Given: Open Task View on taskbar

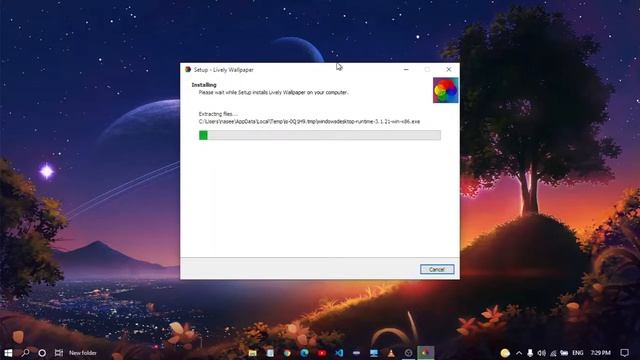Looking at the screenshot, I should tap(59, 353).
